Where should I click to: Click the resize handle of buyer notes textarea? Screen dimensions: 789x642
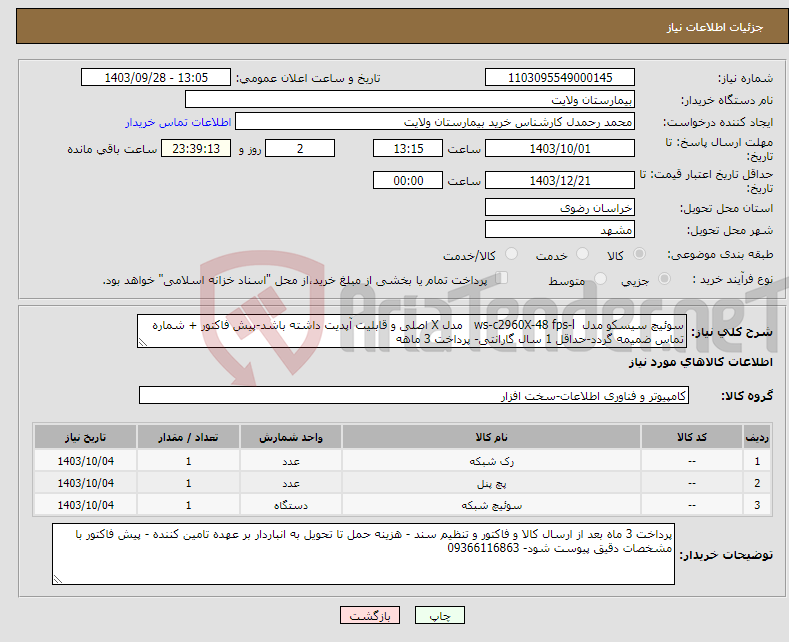click(x=58, y=579)
